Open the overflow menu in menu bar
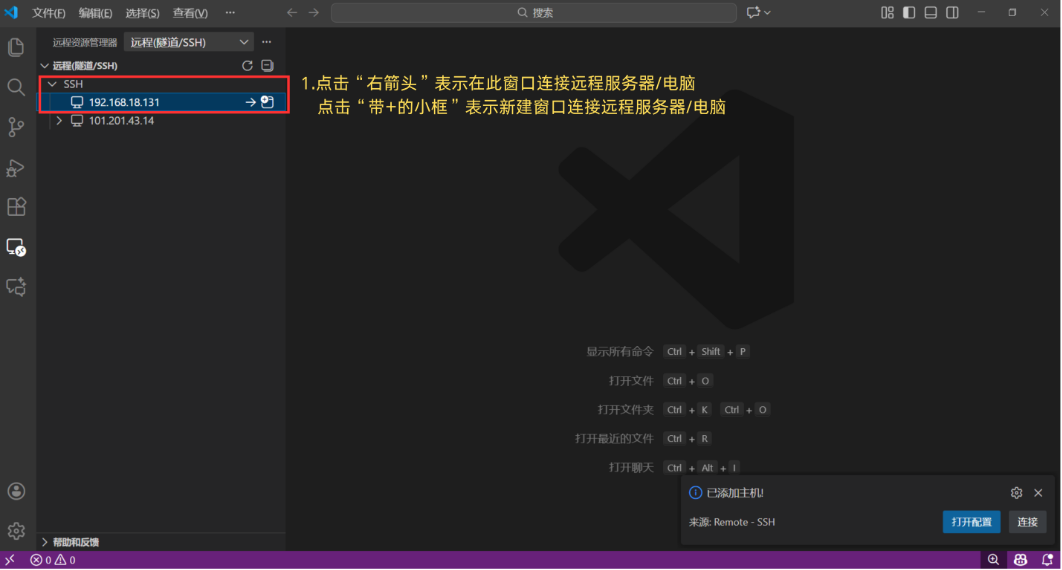Screen dimensions: 1062x570 coord(230,13)
